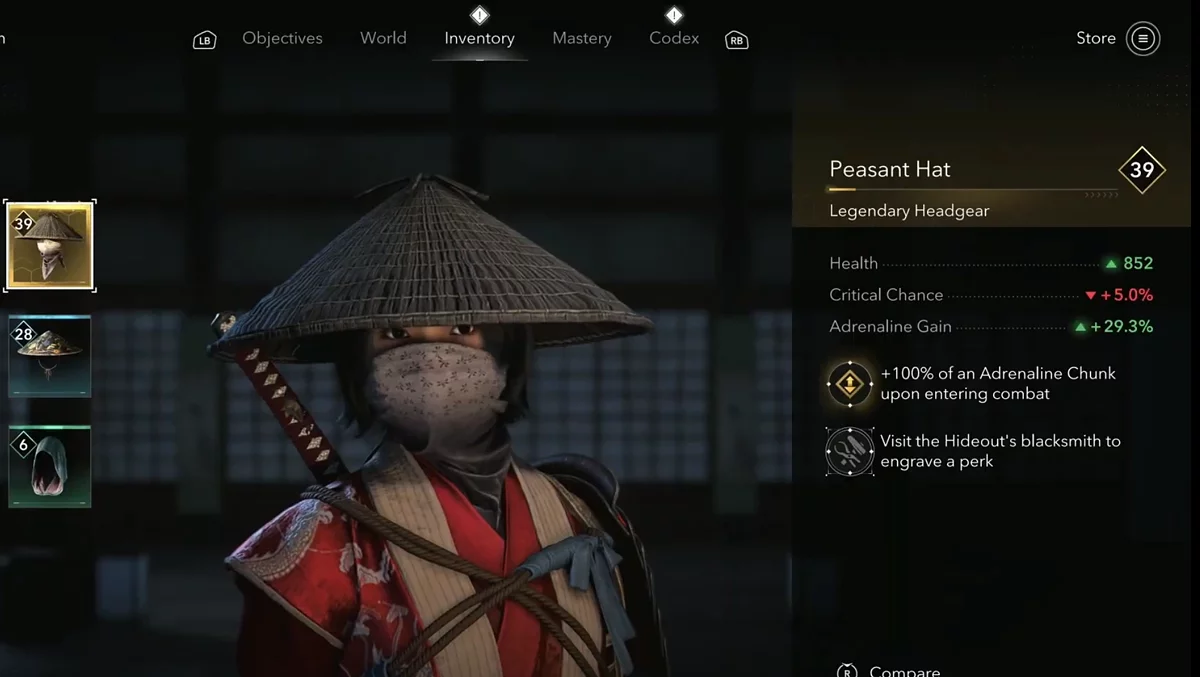The width and height of the screenshot is (1200, 677).
Task: Choose the level 6 hood thumbnail
Action: click(50, 467)
